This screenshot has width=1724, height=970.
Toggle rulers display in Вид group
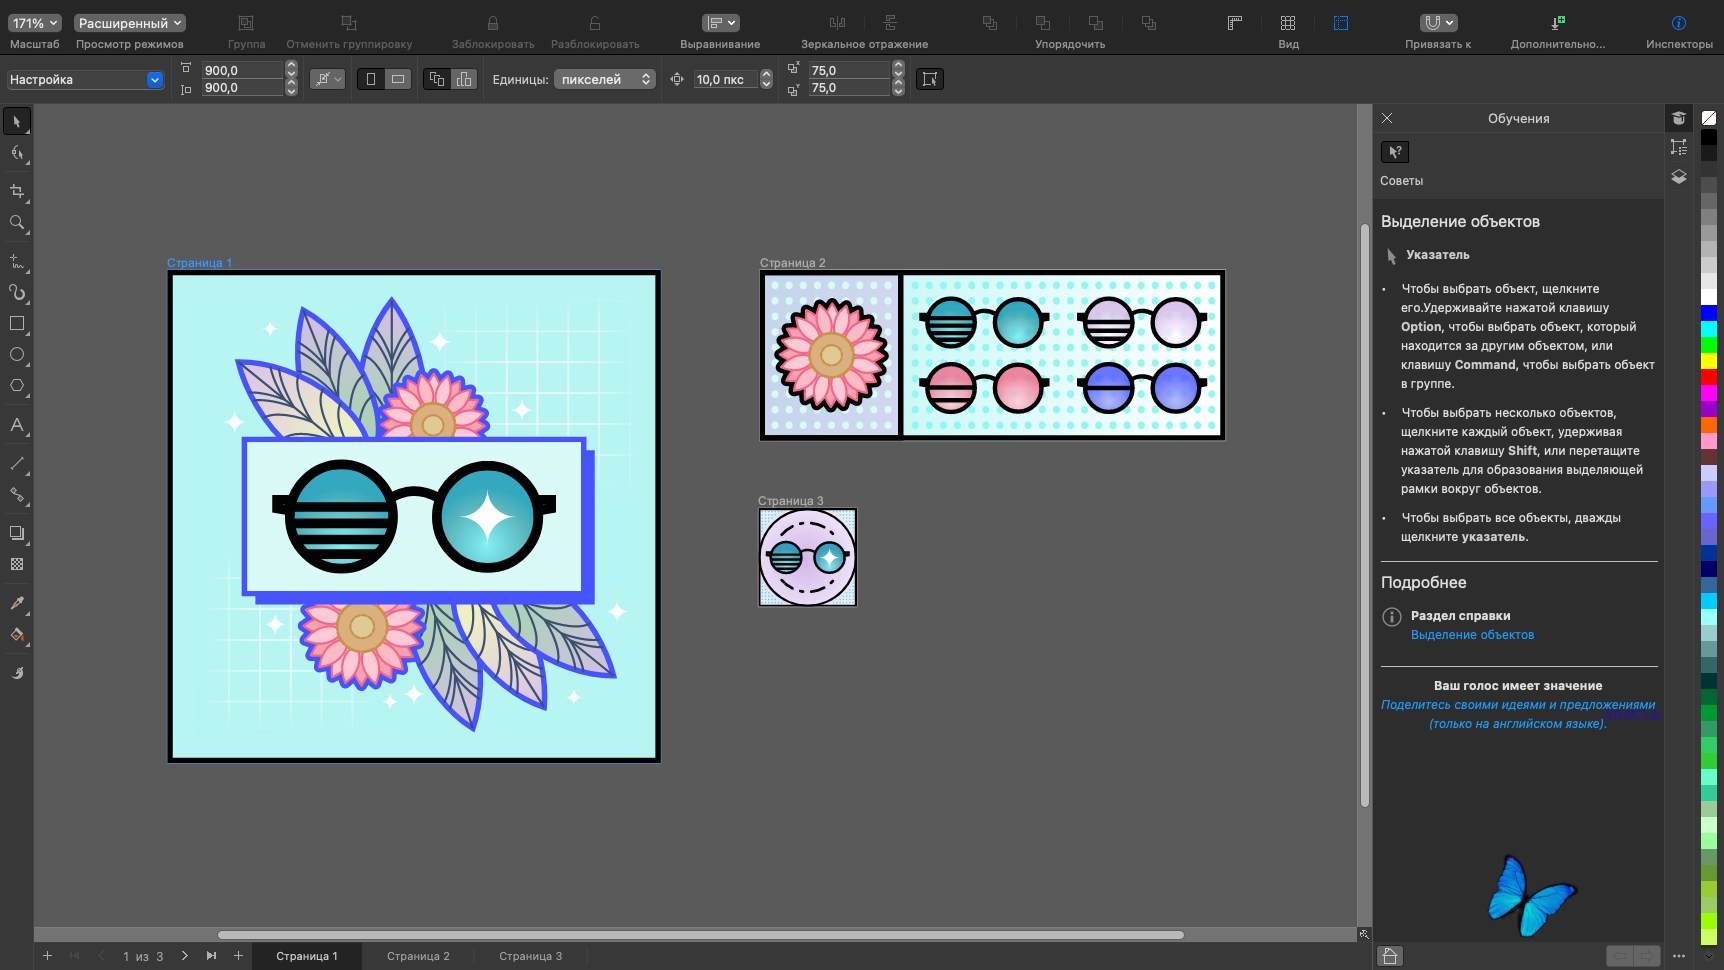tap(1235, 23)
